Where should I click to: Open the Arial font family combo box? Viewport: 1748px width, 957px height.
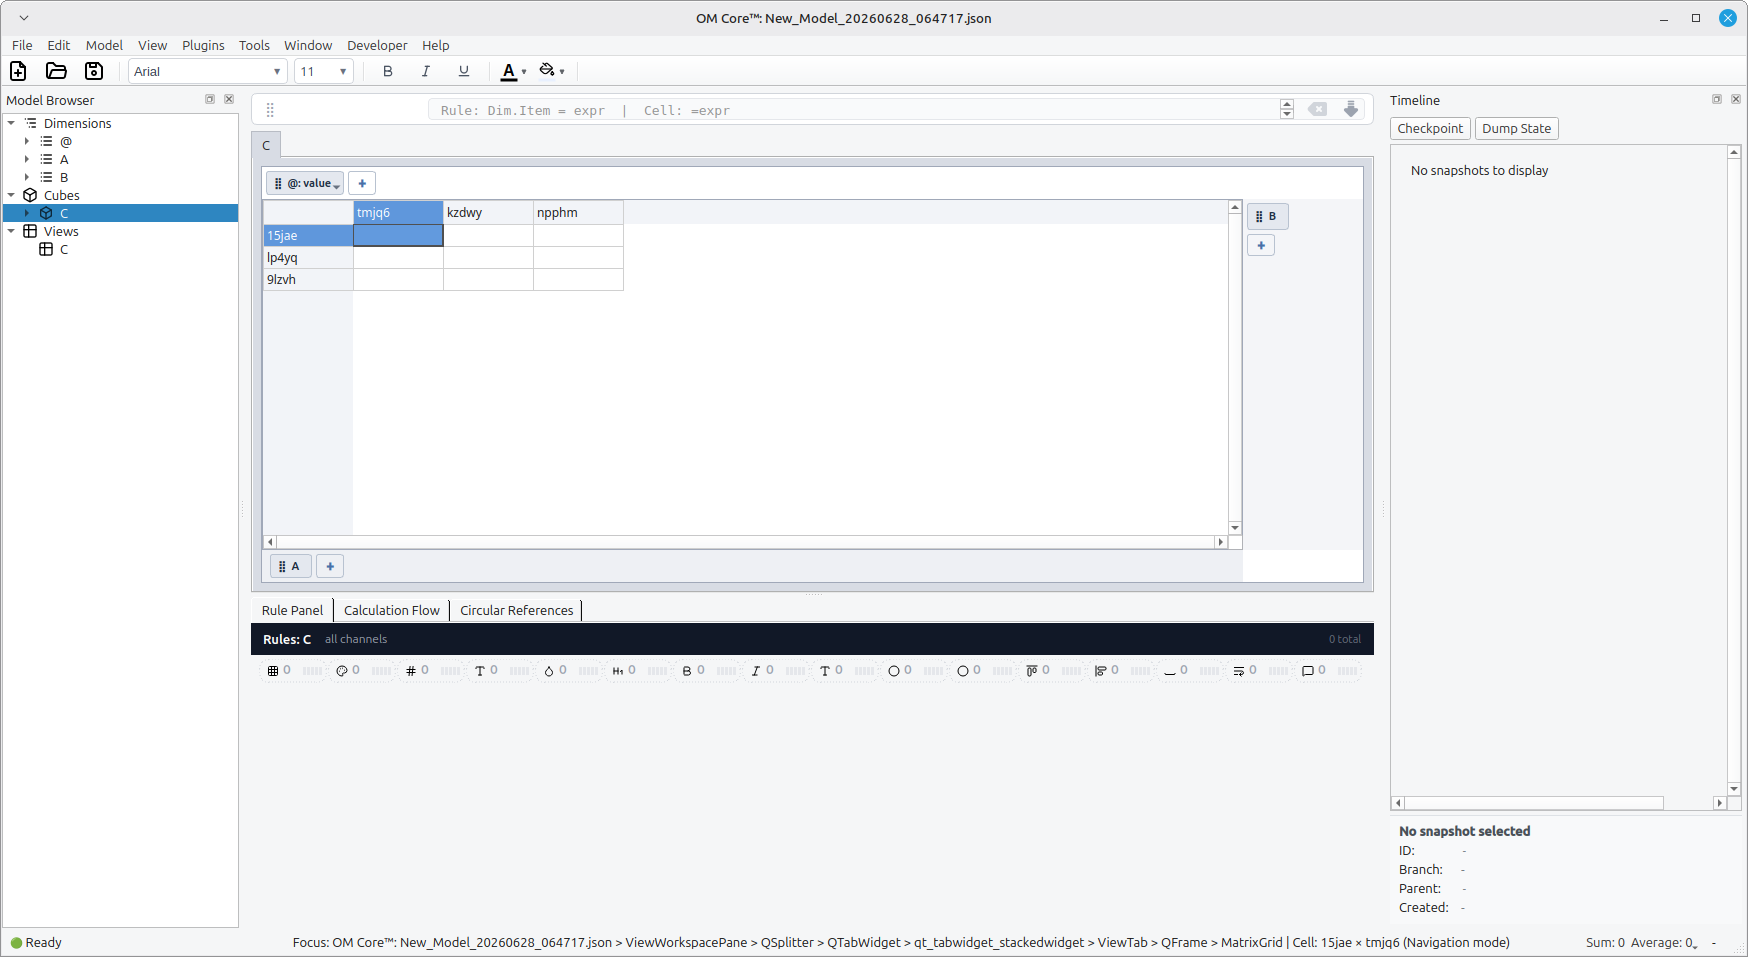tap(208, 71)
